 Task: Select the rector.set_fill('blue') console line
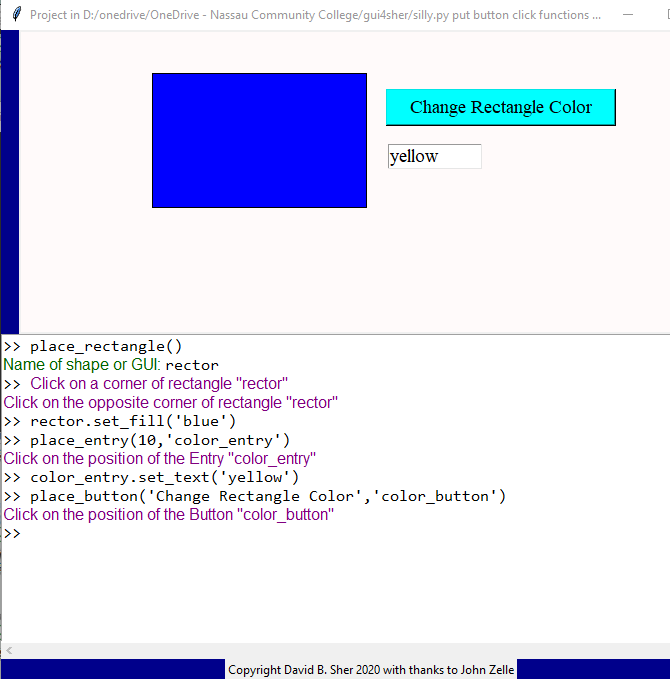coord(132,421)
